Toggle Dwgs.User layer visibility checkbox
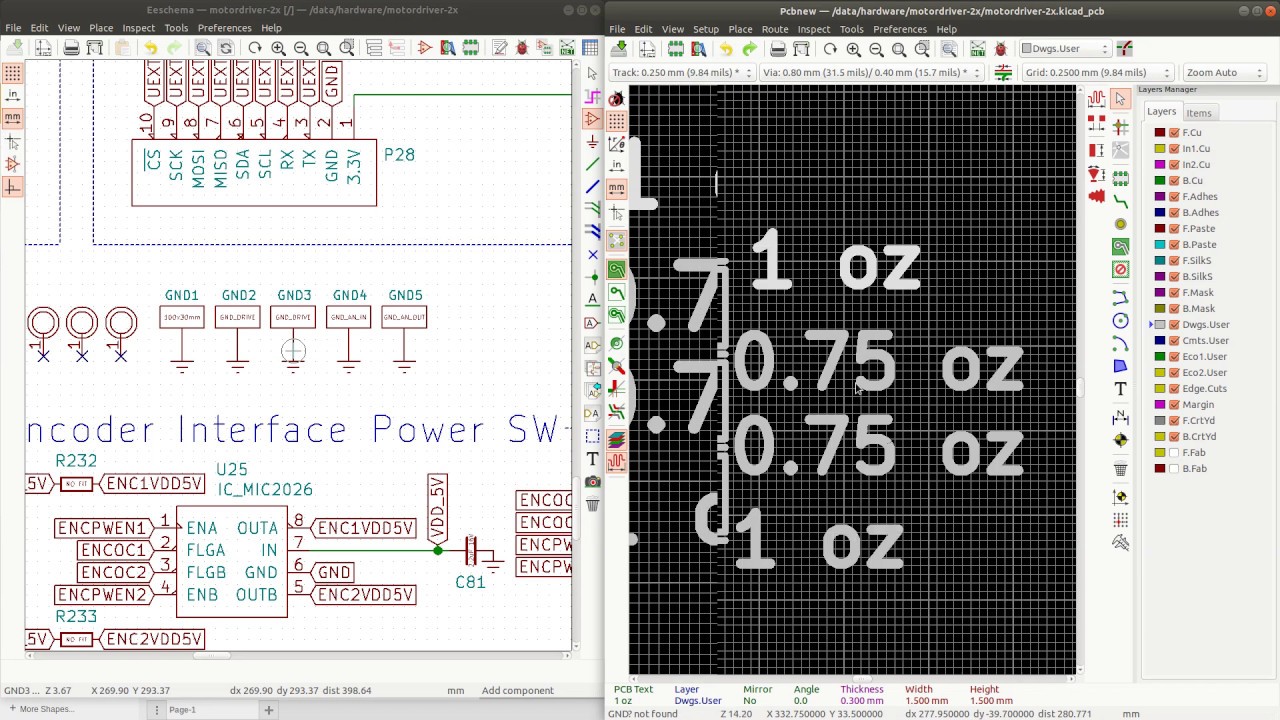 click(x=1175, y=325)
